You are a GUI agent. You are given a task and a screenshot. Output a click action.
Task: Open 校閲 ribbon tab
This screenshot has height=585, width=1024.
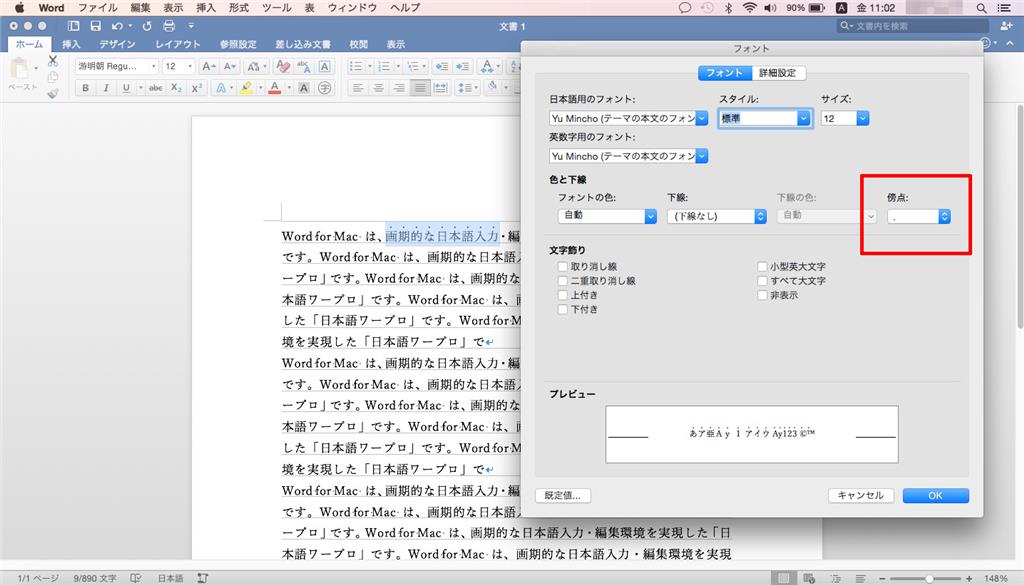(359, 44)
